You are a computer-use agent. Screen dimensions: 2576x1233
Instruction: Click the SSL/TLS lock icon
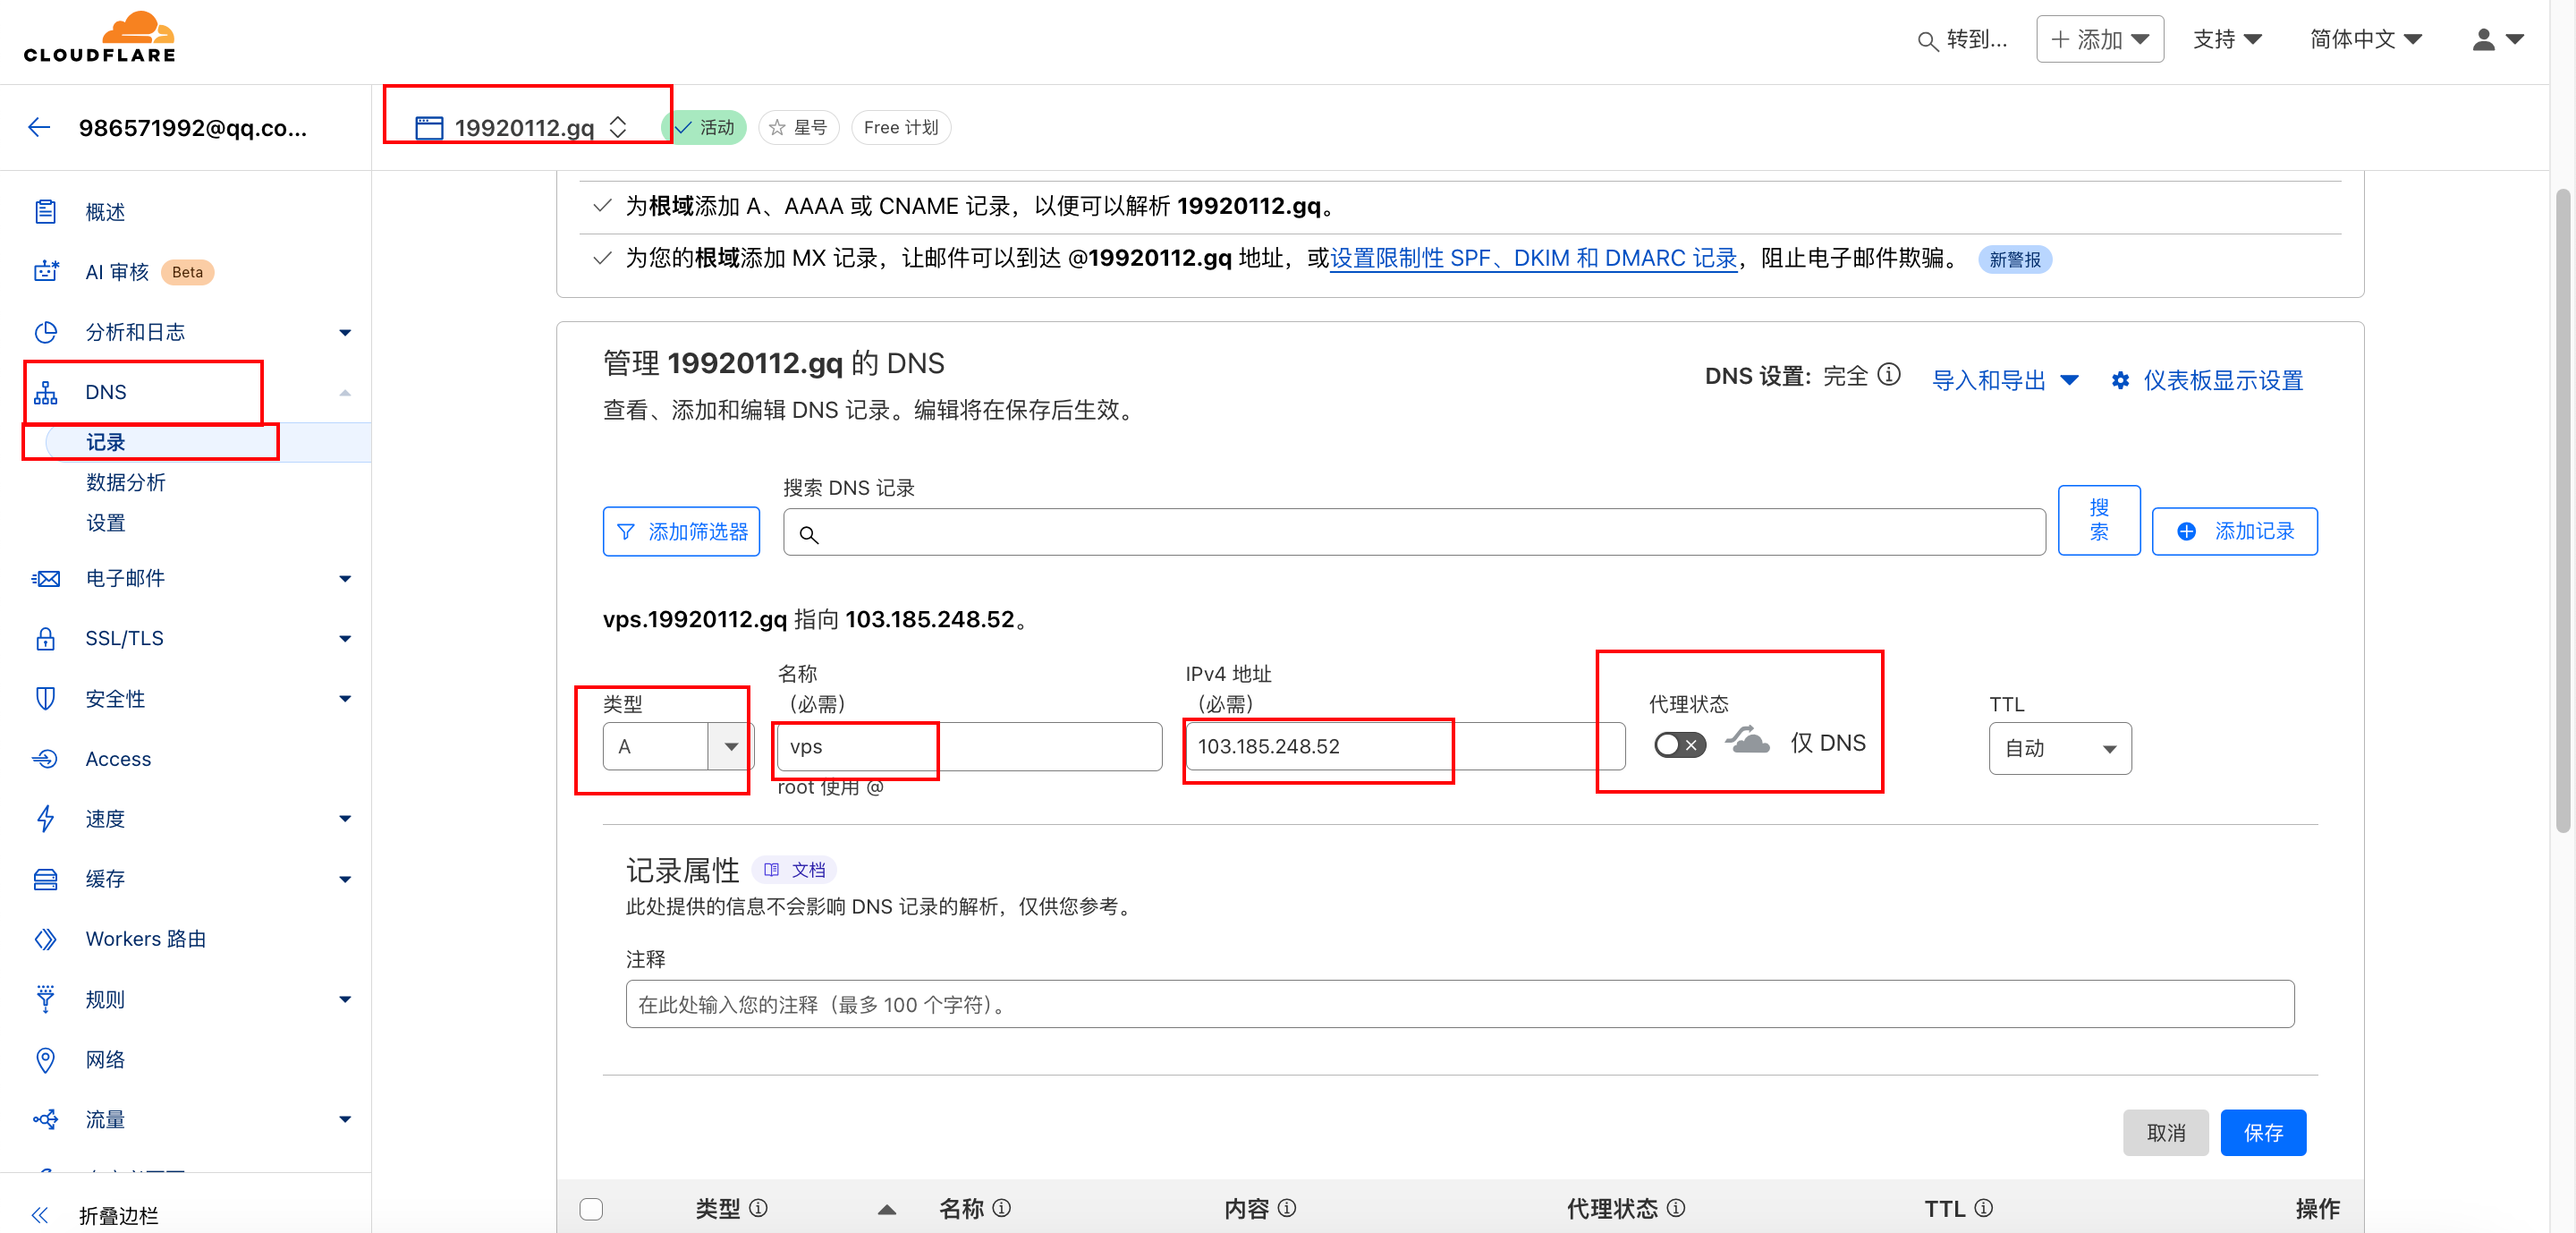pos(45,638)
